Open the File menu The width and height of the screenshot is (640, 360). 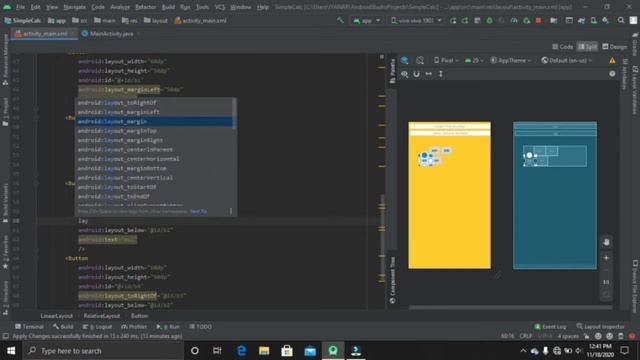(x=20, y=7)
